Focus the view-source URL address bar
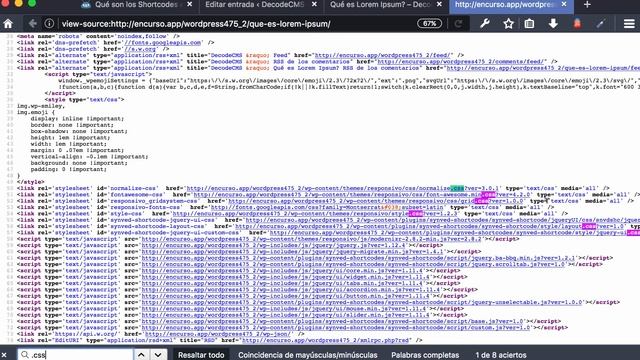 click(x=237, y=24)
